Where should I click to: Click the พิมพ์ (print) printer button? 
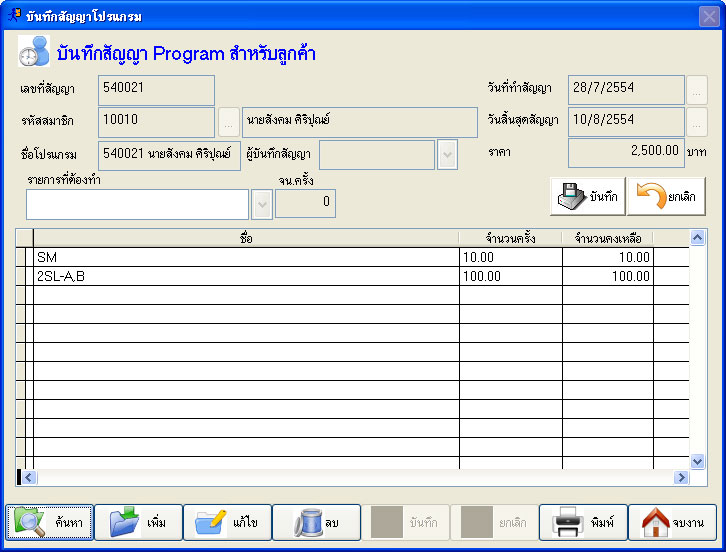pyautogui.click(x=583, y=522)
